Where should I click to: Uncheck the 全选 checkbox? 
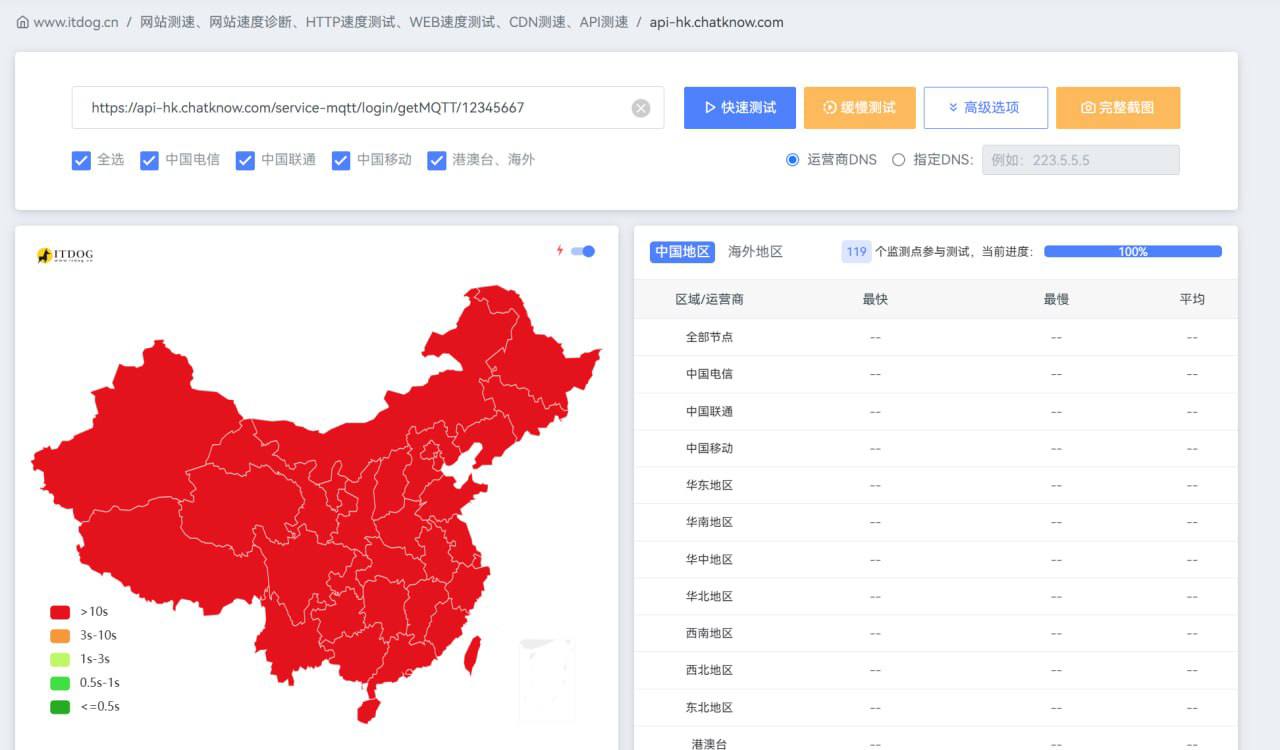tap(82, 160)
